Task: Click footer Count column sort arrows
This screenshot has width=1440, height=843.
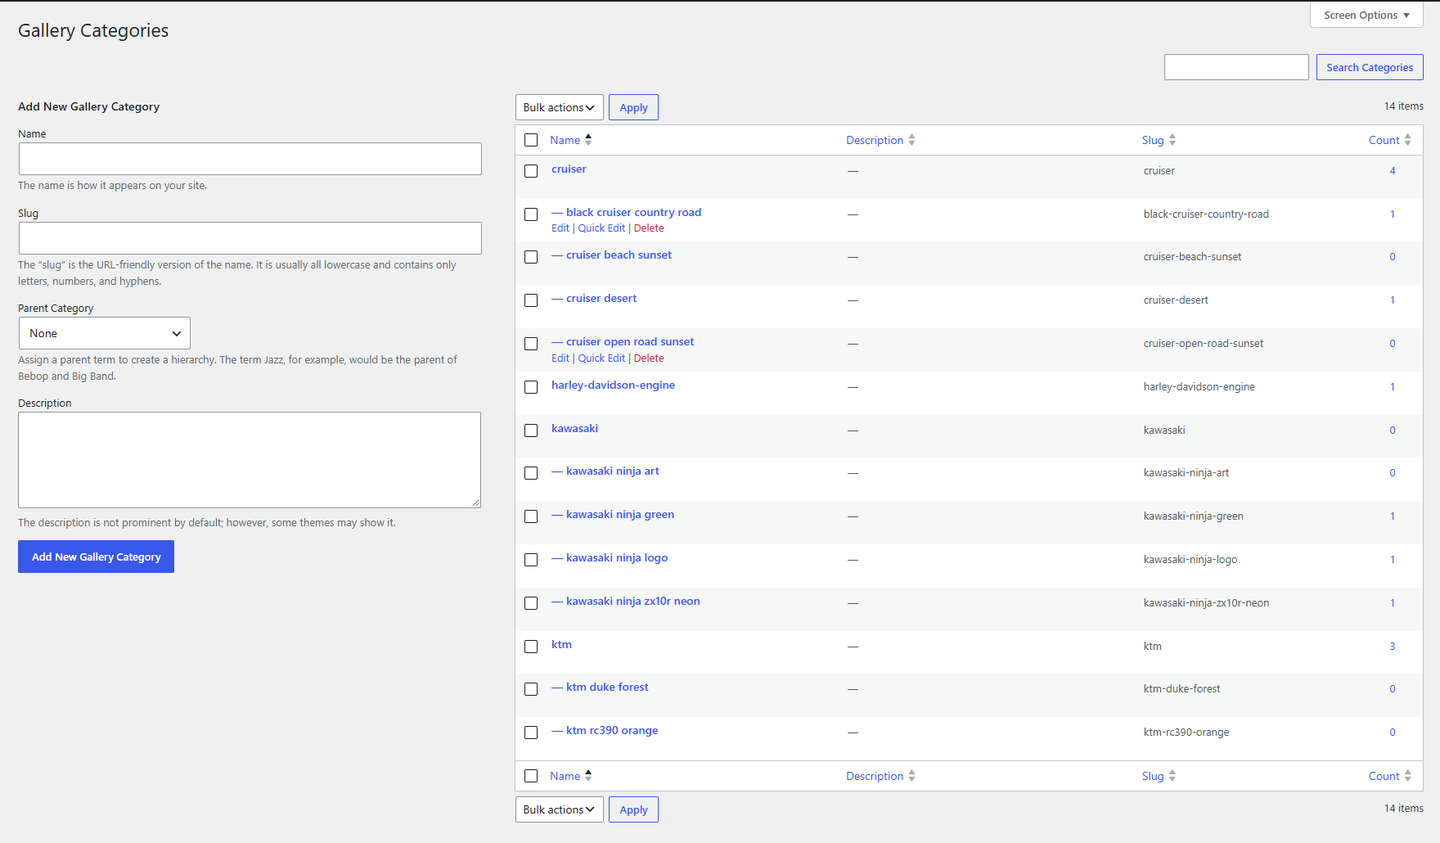Action: coord(1407,776)
